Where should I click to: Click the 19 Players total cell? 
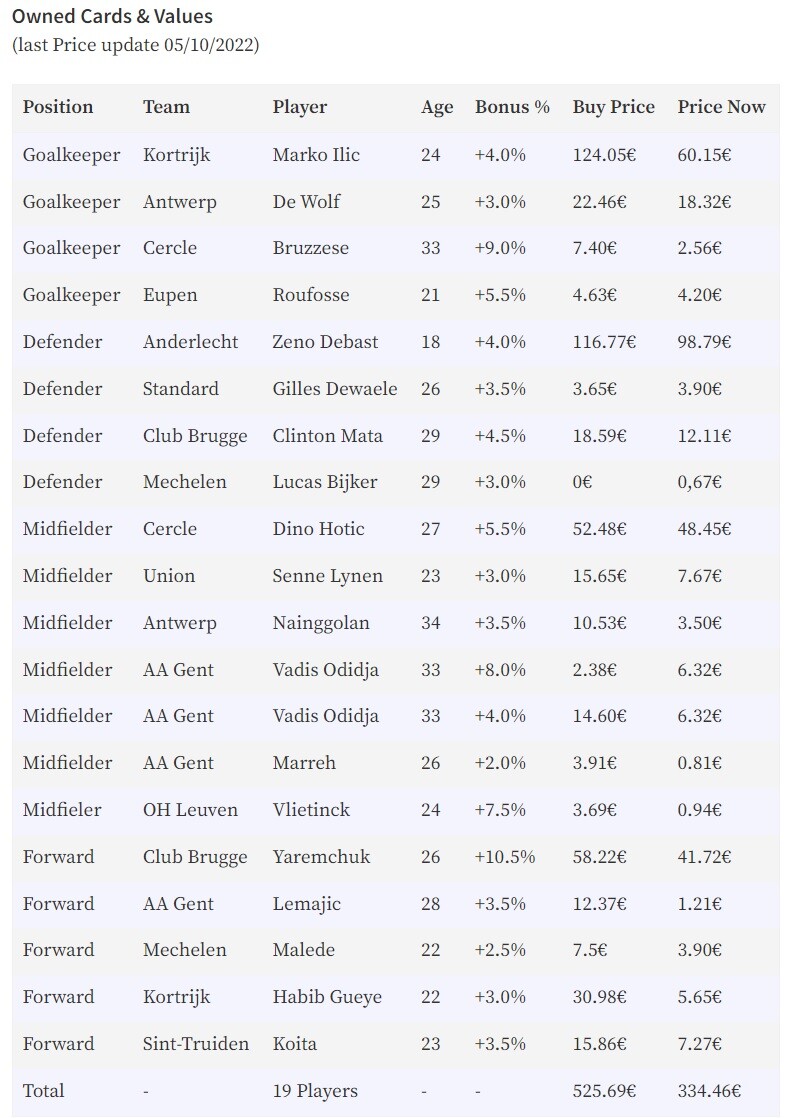315,1091
